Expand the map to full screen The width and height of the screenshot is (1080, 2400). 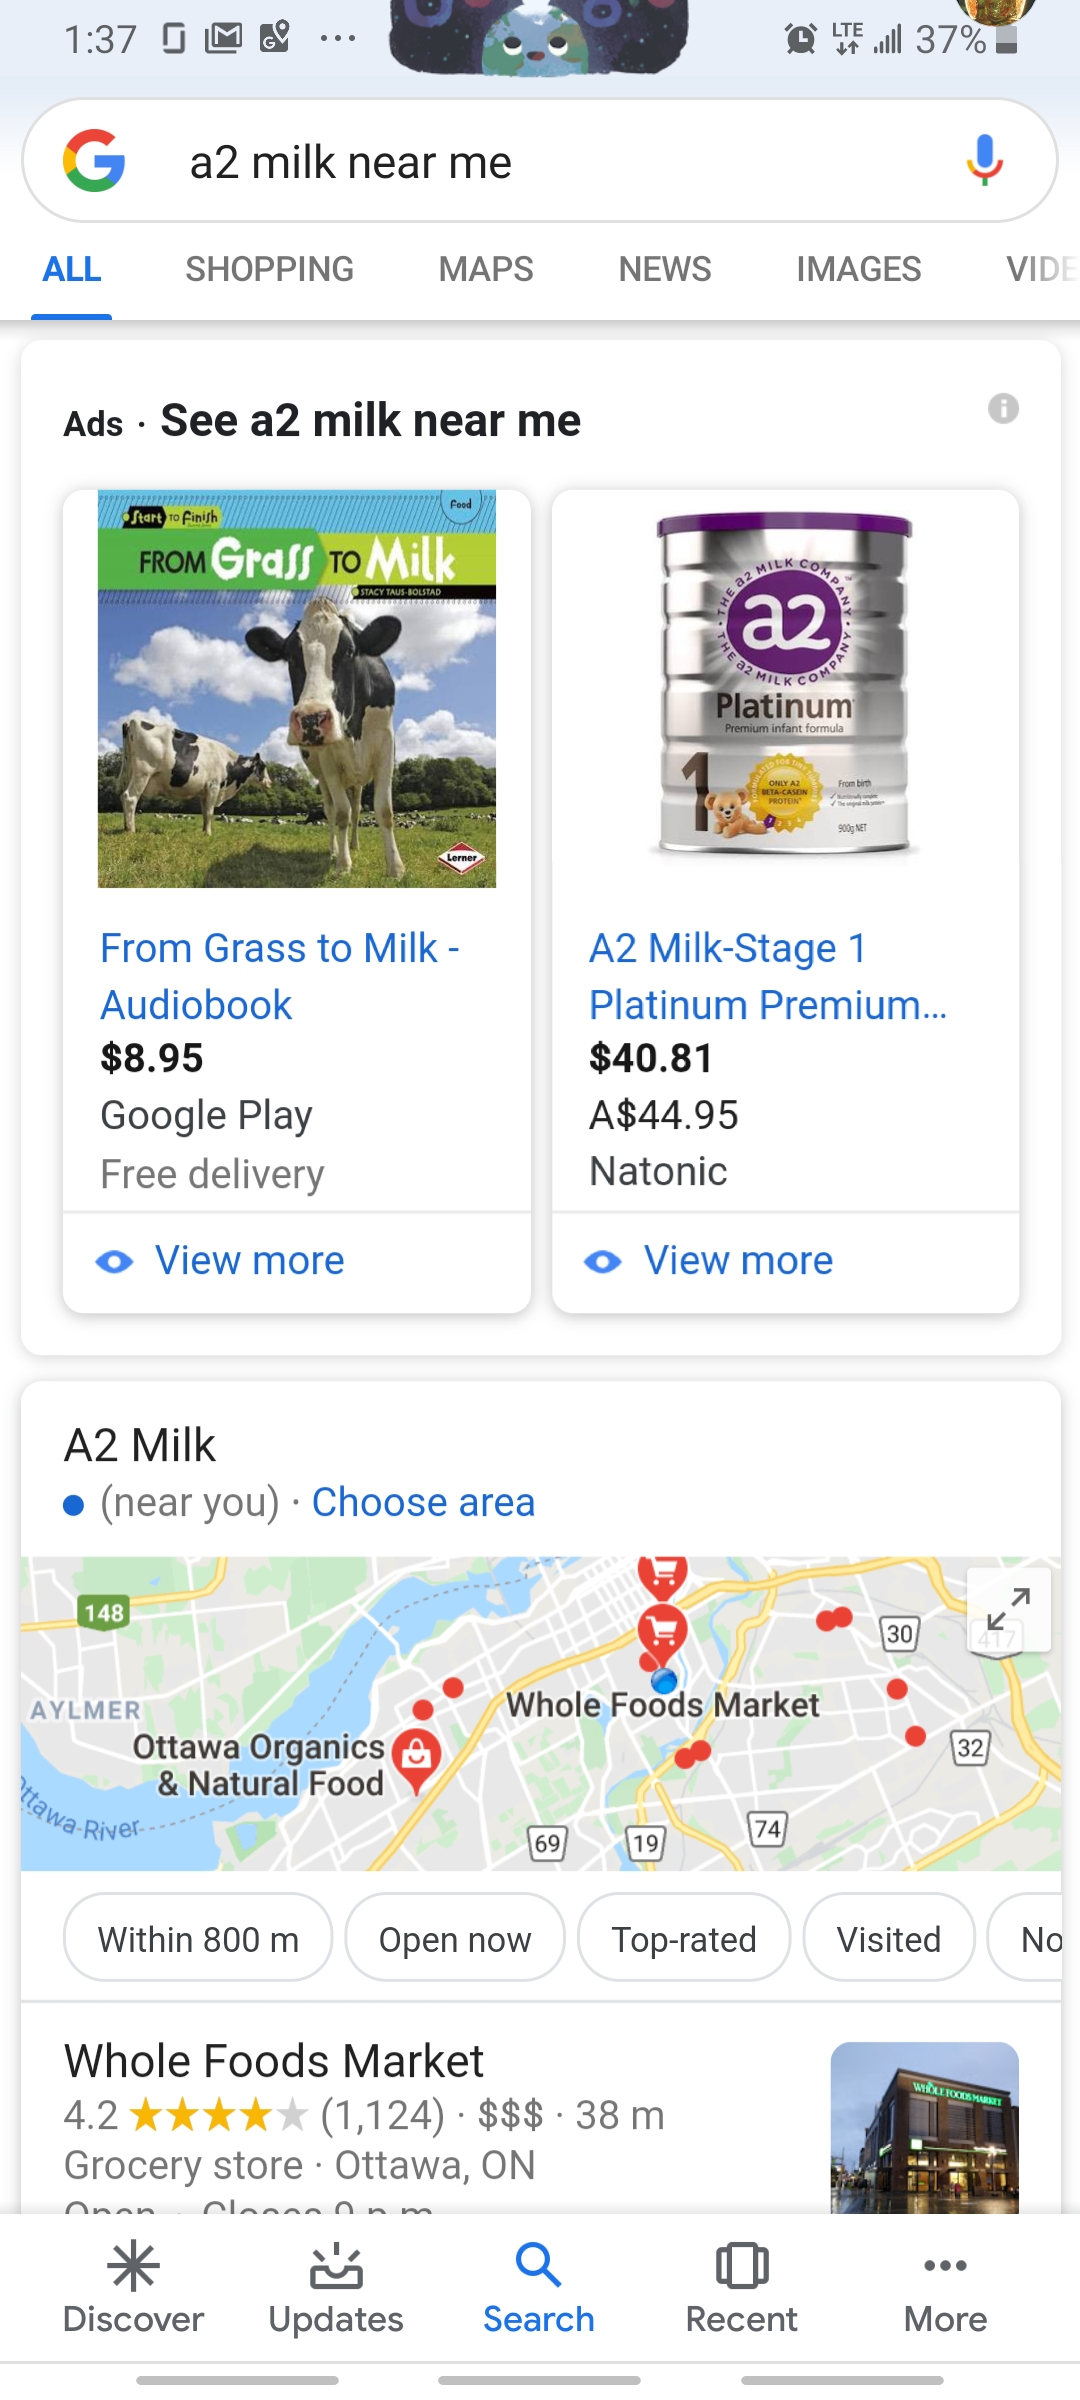[1008, 1610]
